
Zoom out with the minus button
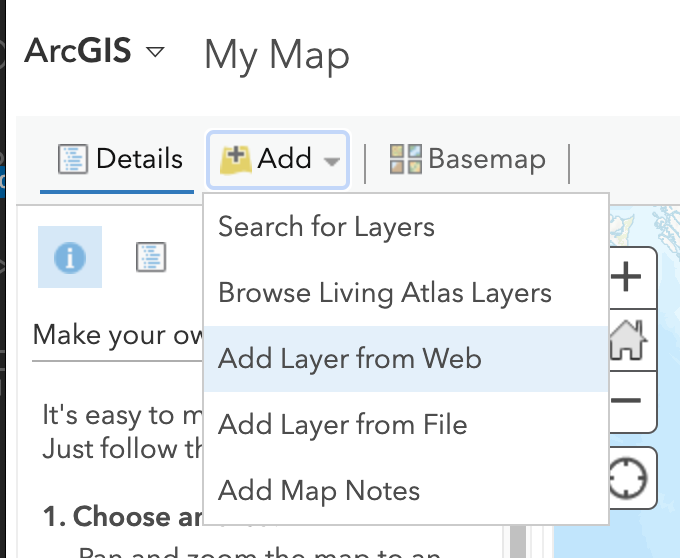[x=632, y=401]
